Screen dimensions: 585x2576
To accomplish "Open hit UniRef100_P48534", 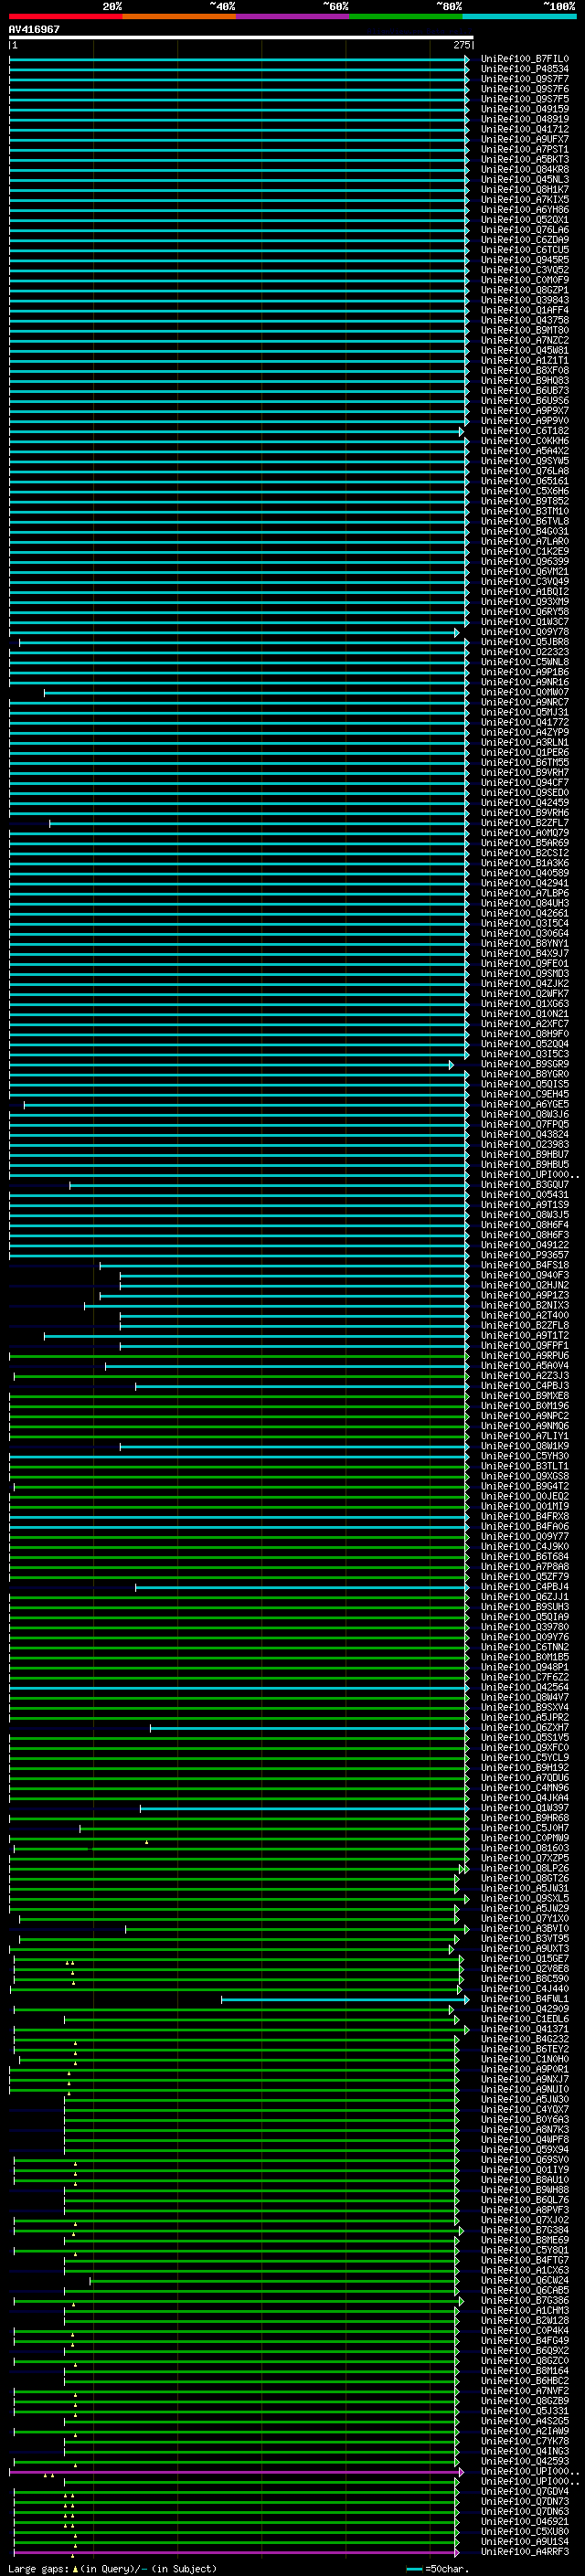I will [x=524, y=69].
